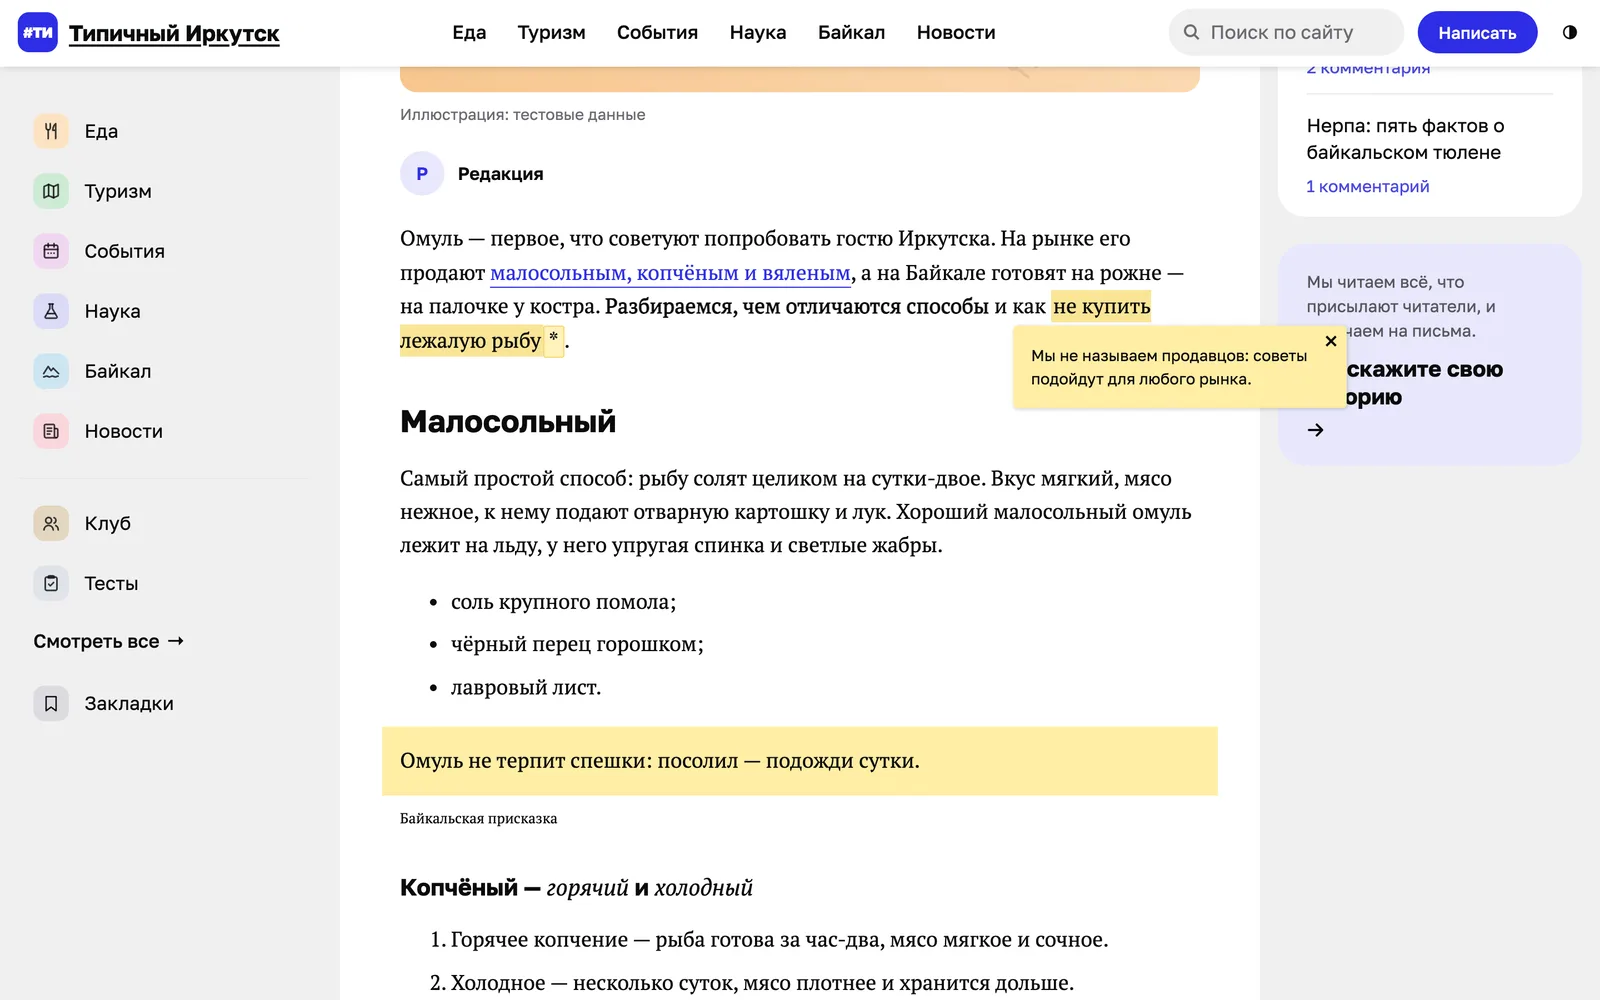
Task: Select the События calendar icon
Action: pos(51,251)
